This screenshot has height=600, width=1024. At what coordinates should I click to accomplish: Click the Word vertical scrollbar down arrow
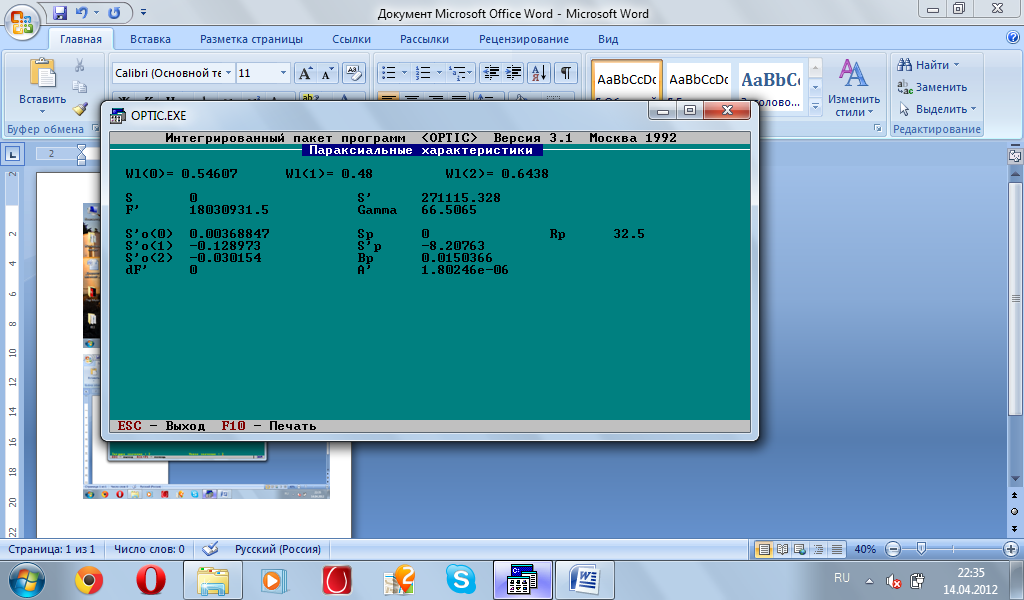pyautogui.click(x=1015, y=479)
